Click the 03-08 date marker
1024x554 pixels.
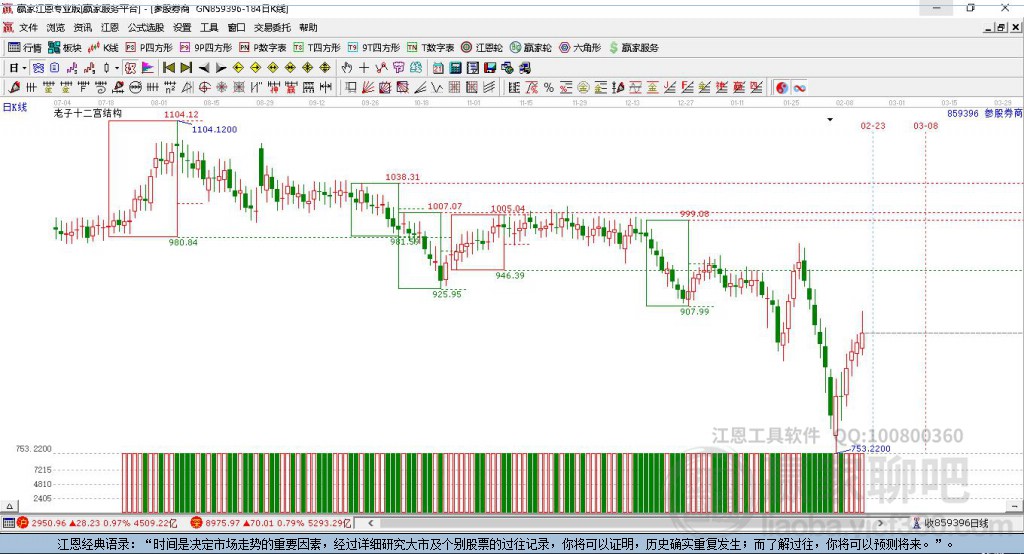(x=925, y=125)
